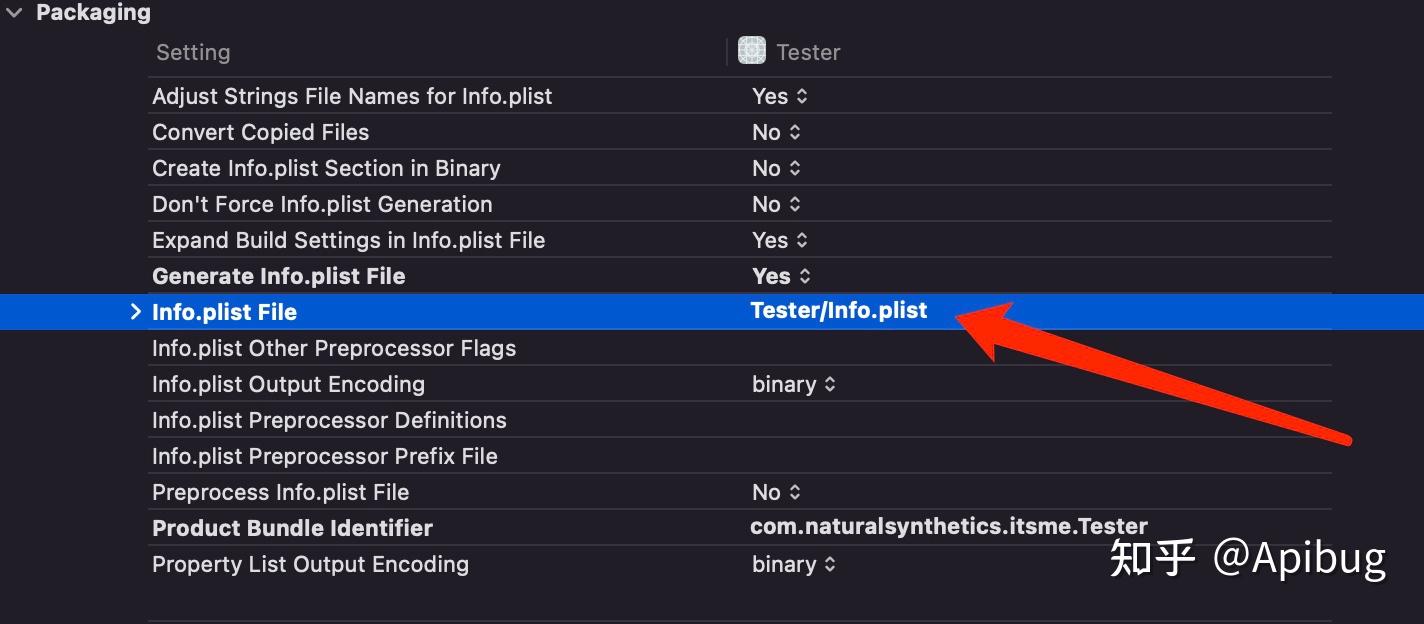Open Property List Output Encoding binary dropdown
This screenshot has height=624, width=1424.
pyautogui.click(x=794, y=564)
